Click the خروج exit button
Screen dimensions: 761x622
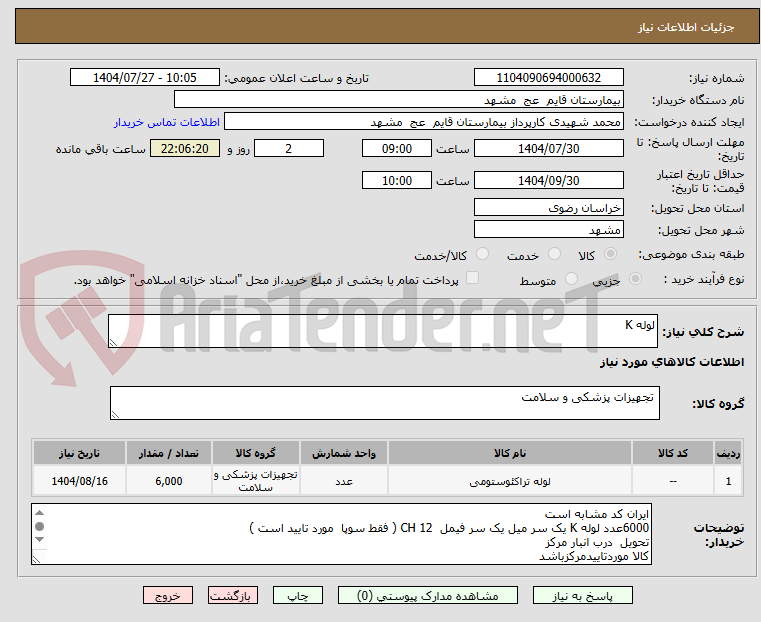point(167,595)
